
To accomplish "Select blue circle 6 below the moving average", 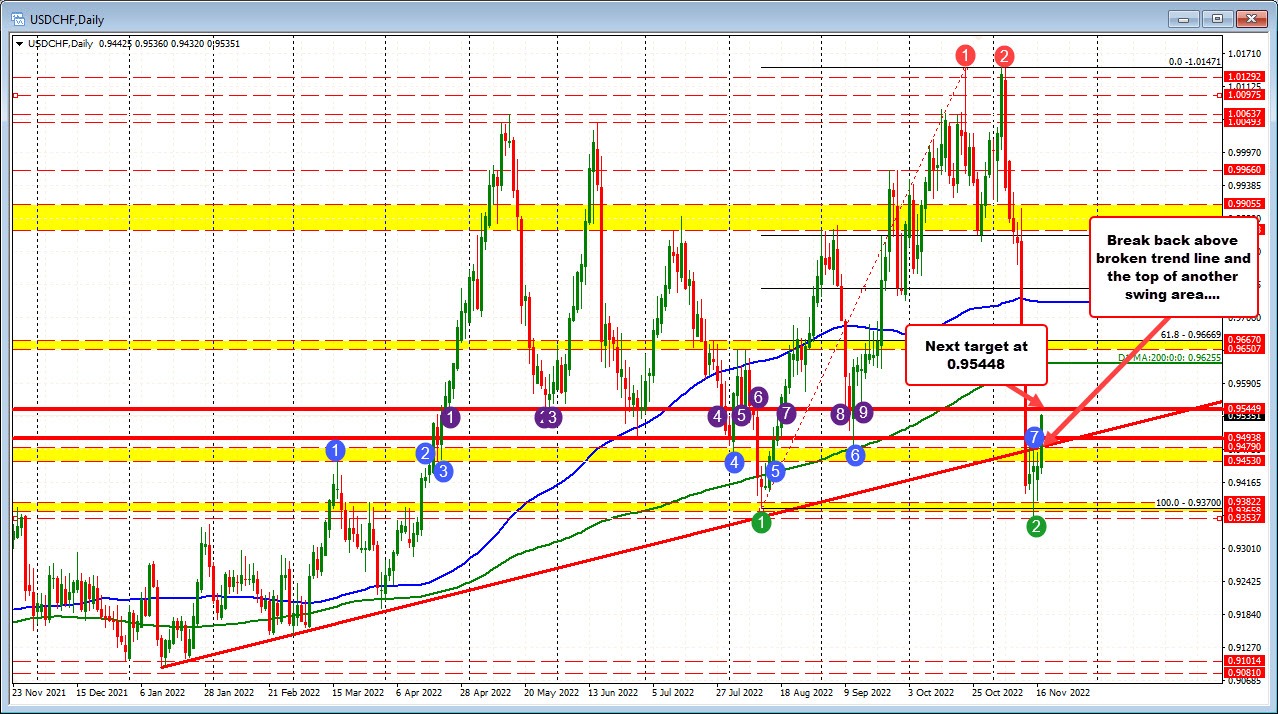I will click(x=855, y=456).
